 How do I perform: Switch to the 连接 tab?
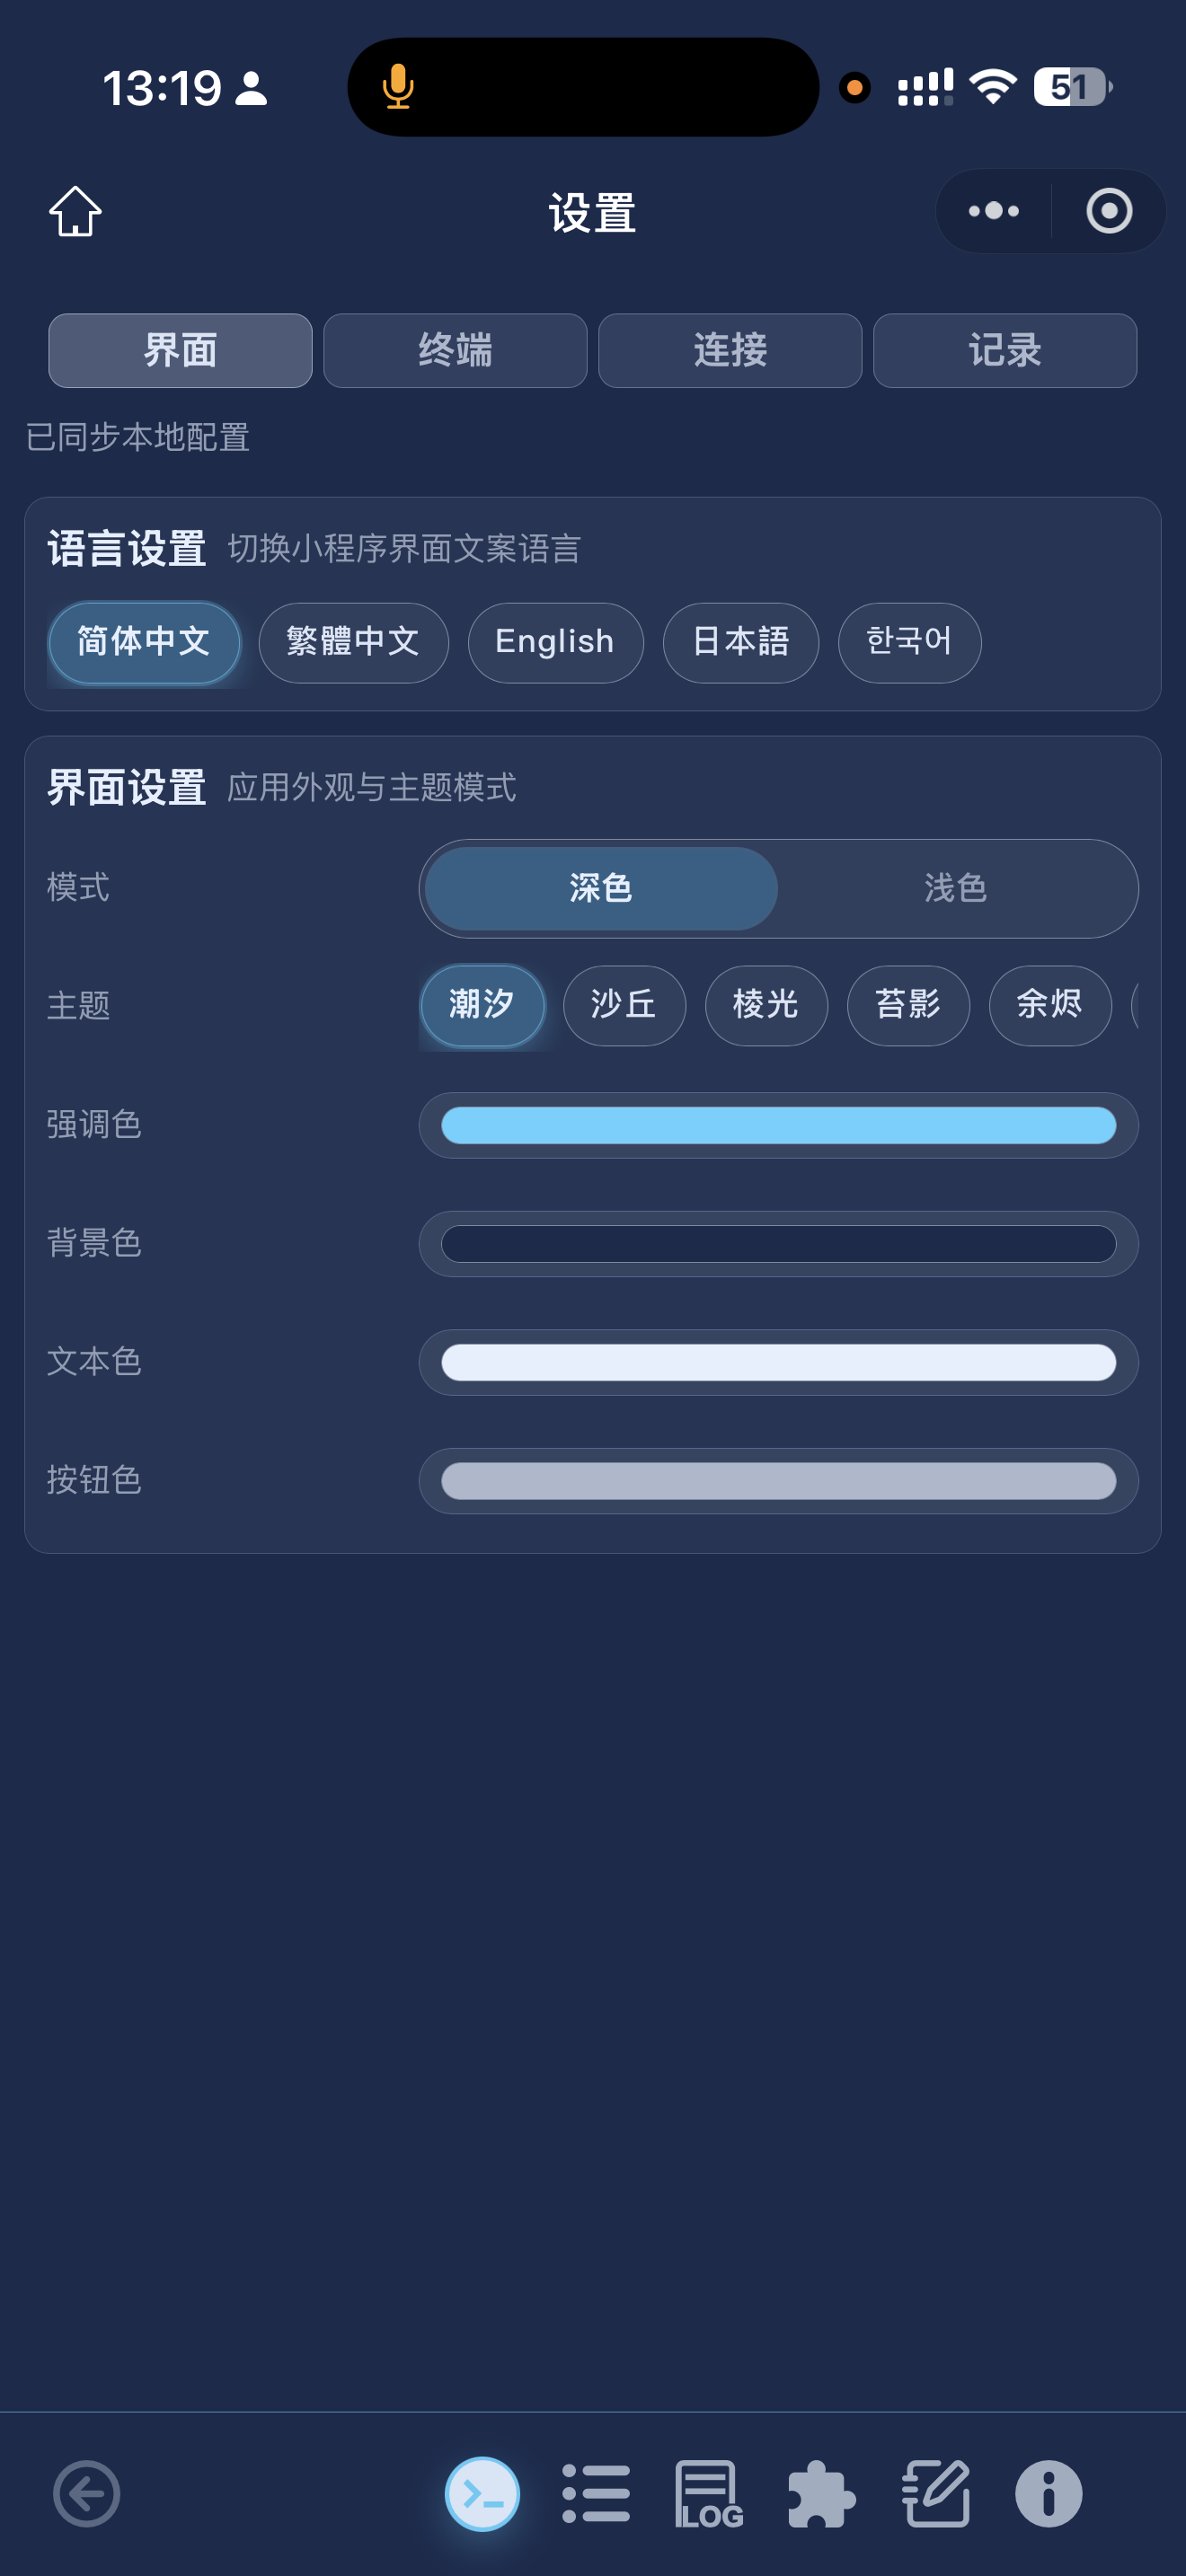point(730,351)
